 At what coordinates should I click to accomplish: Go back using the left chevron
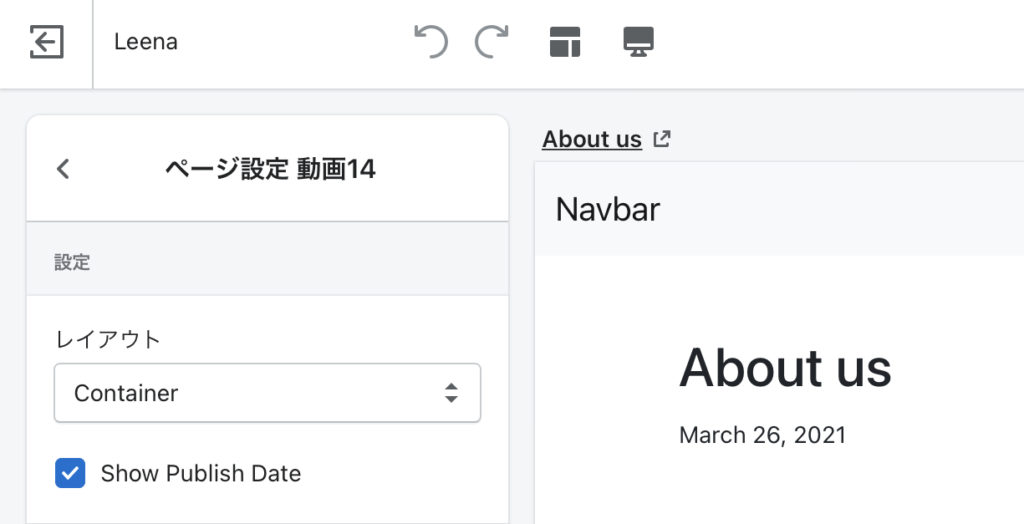pyautogui.click(x=63, y=169)
